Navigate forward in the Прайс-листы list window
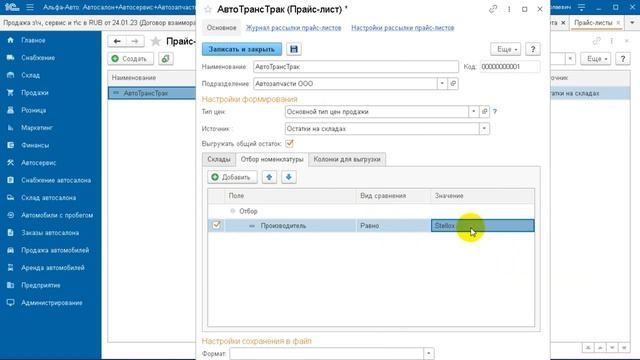This screenshot has width=640, height=360. 135,41
